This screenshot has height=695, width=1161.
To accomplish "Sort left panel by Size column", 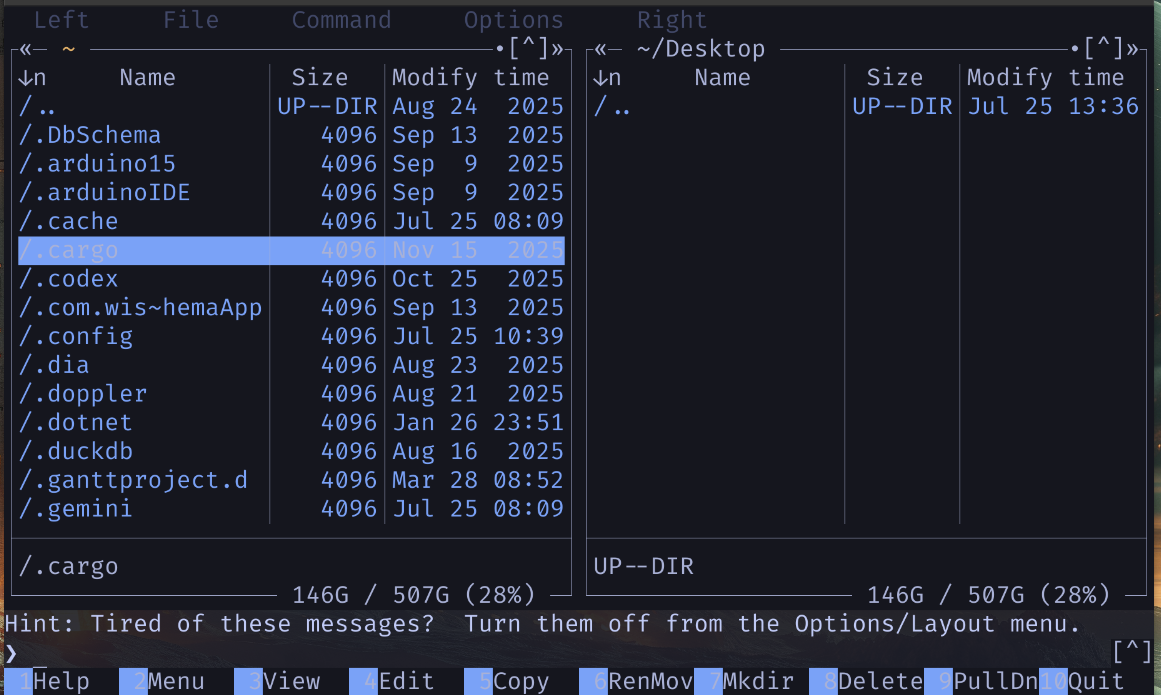I will pyautogui.click(x=320, y=78).
